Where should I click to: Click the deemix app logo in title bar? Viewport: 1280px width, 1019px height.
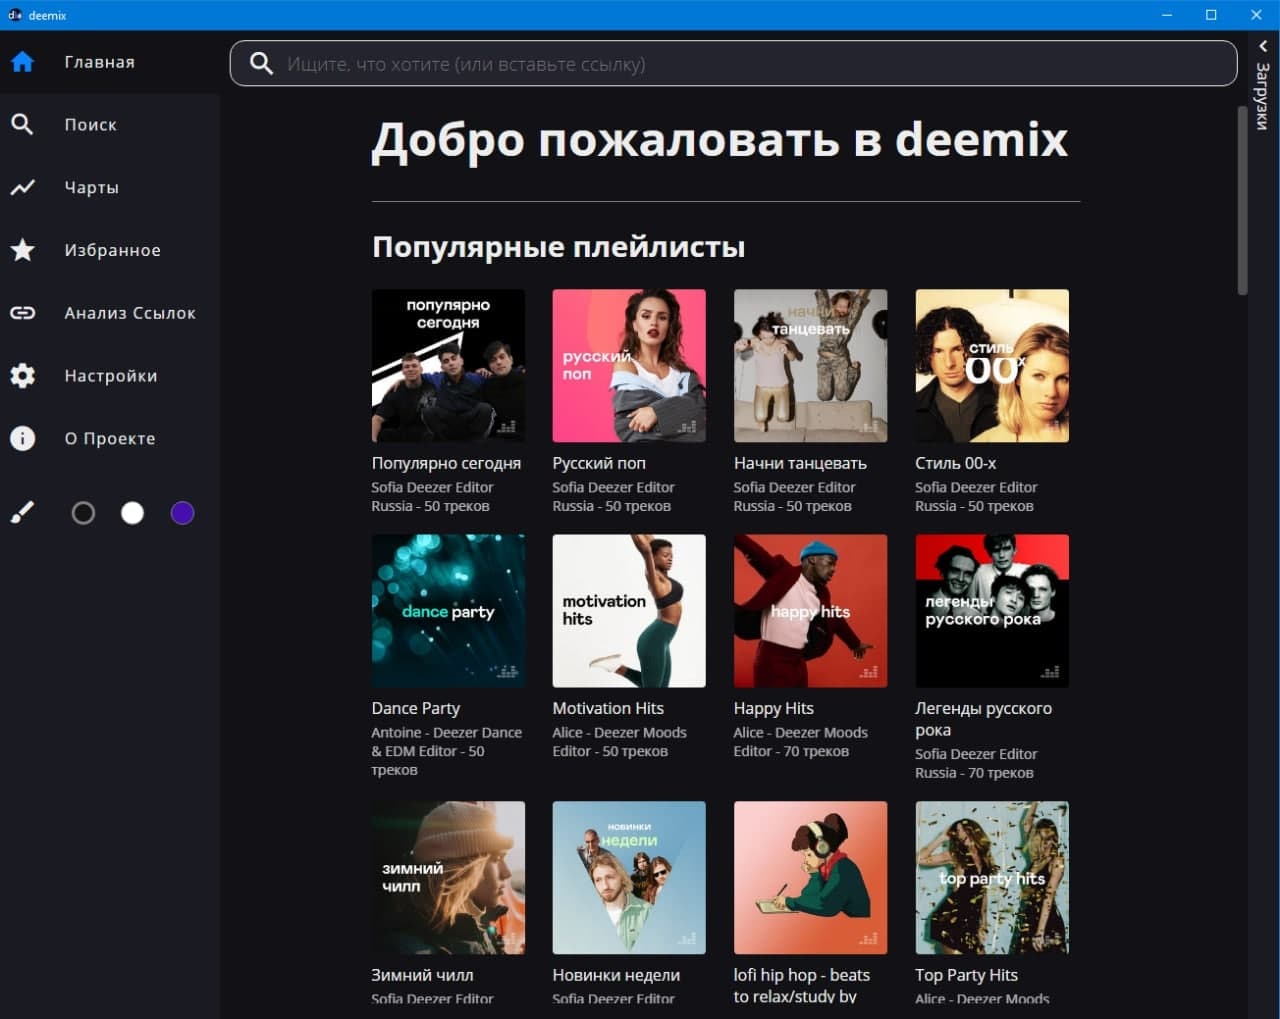coord(15,15)
